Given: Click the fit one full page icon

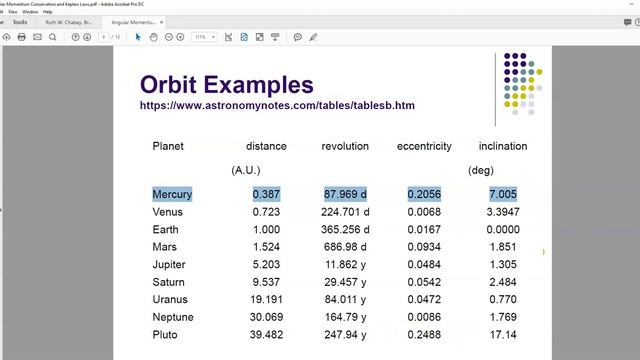Looking at the screenshot, I should coord(244,37).
